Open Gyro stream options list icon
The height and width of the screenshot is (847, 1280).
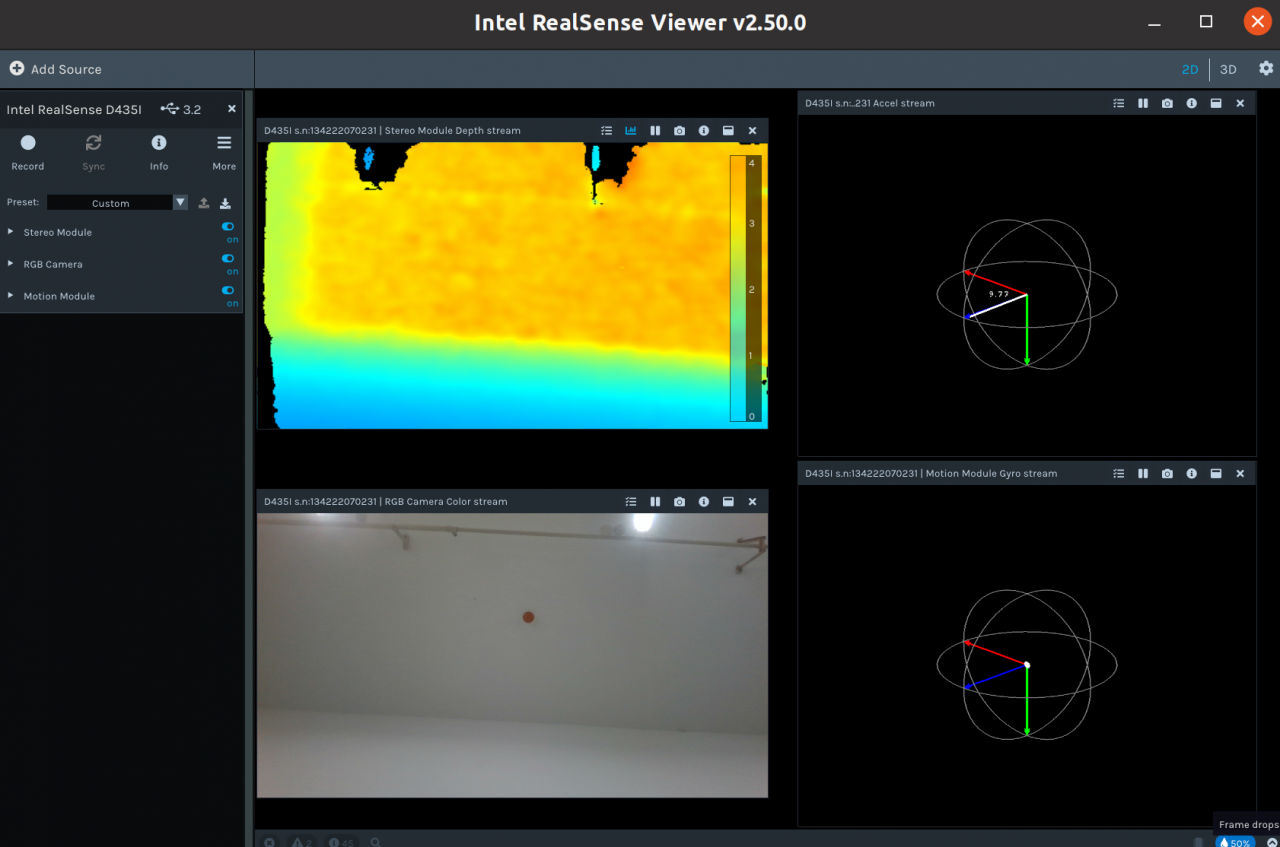point(1119,473)
